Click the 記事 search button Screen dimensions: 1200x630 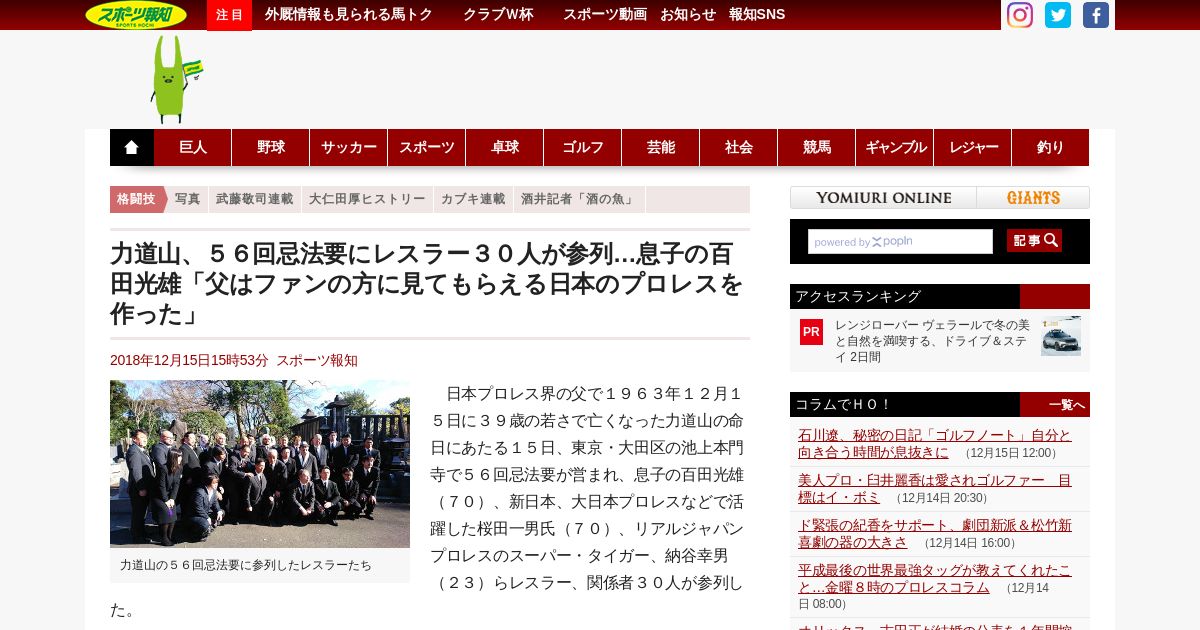1034,241
